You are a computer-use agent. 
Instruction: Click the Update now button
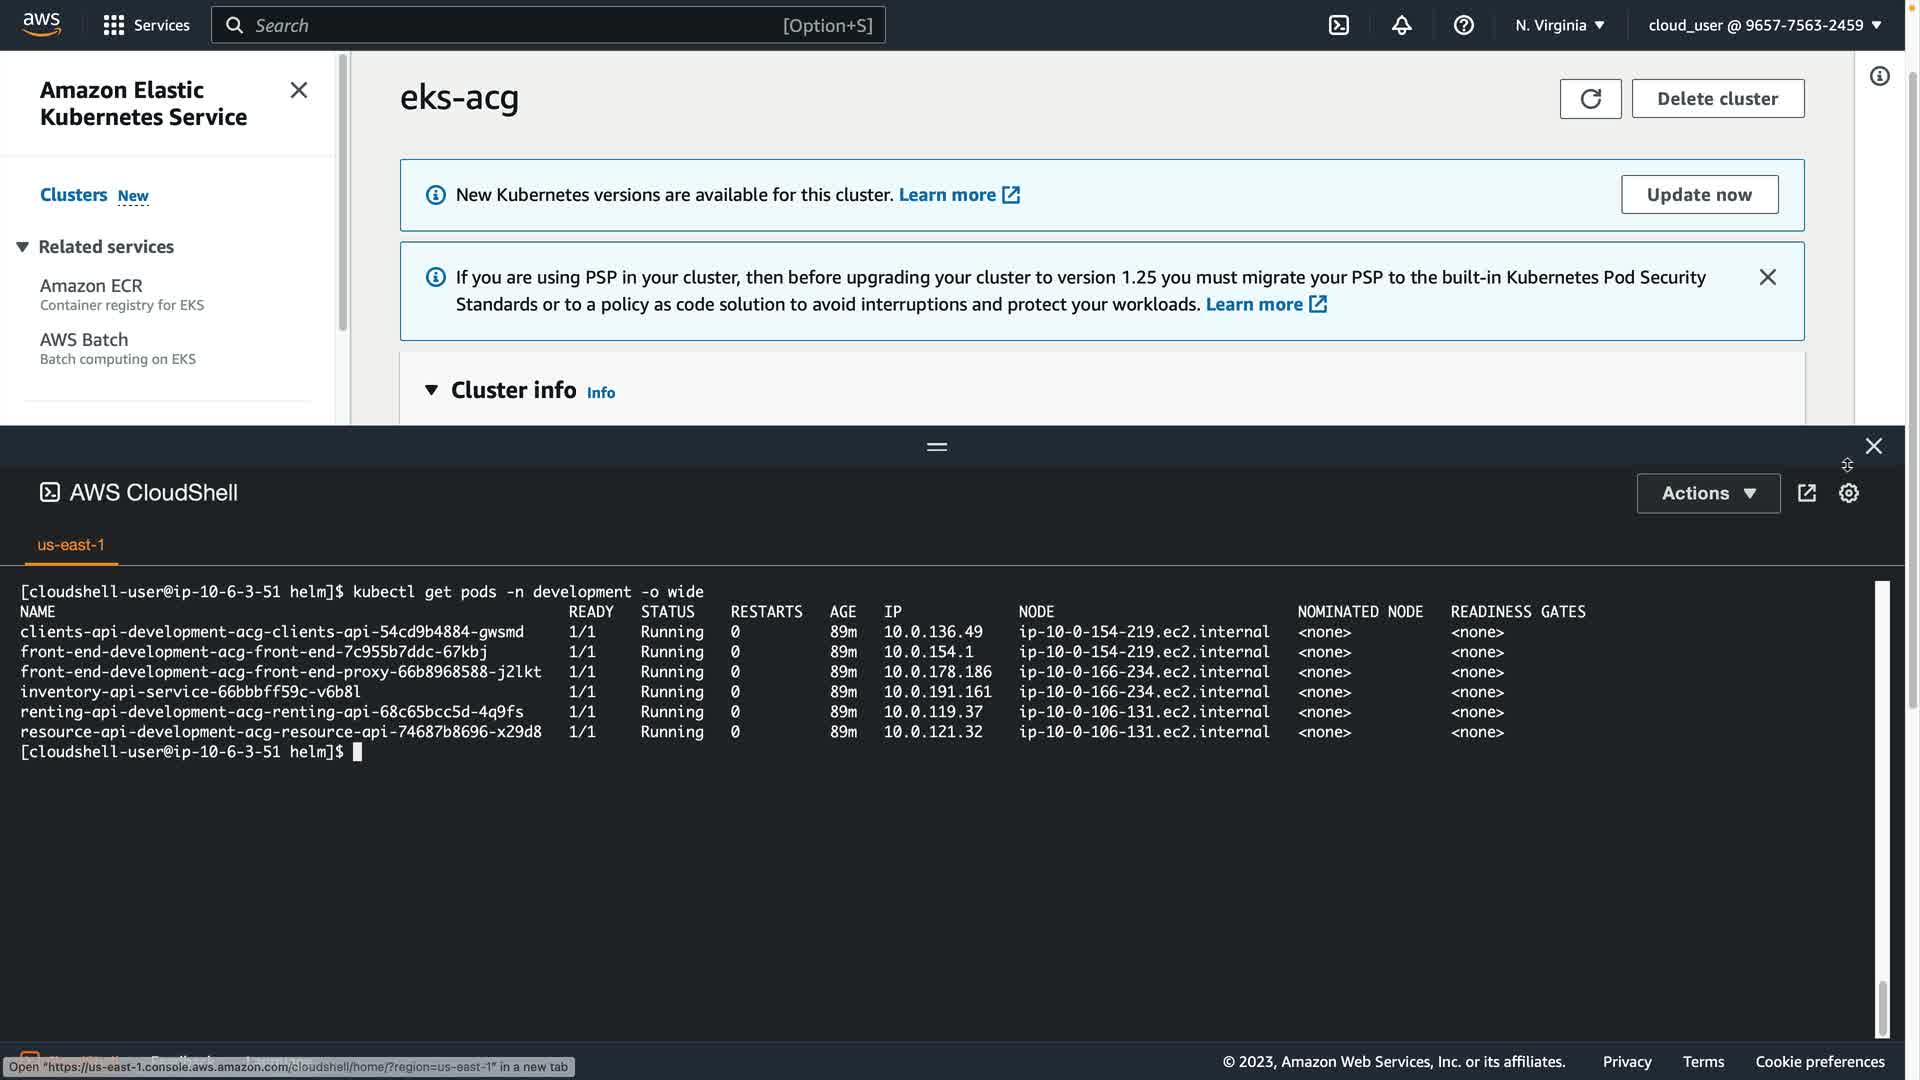[x=1698, y=194]
